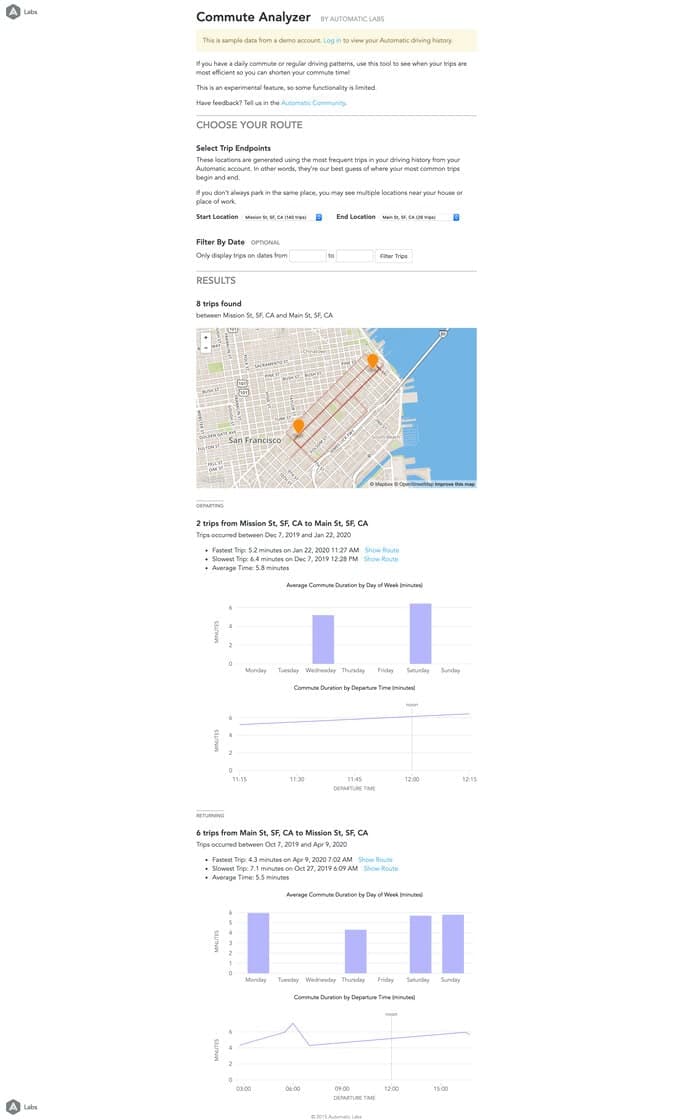Click the end location map pin near Main St
This screenshot has width=673, height=1120.
coord(372,361)
